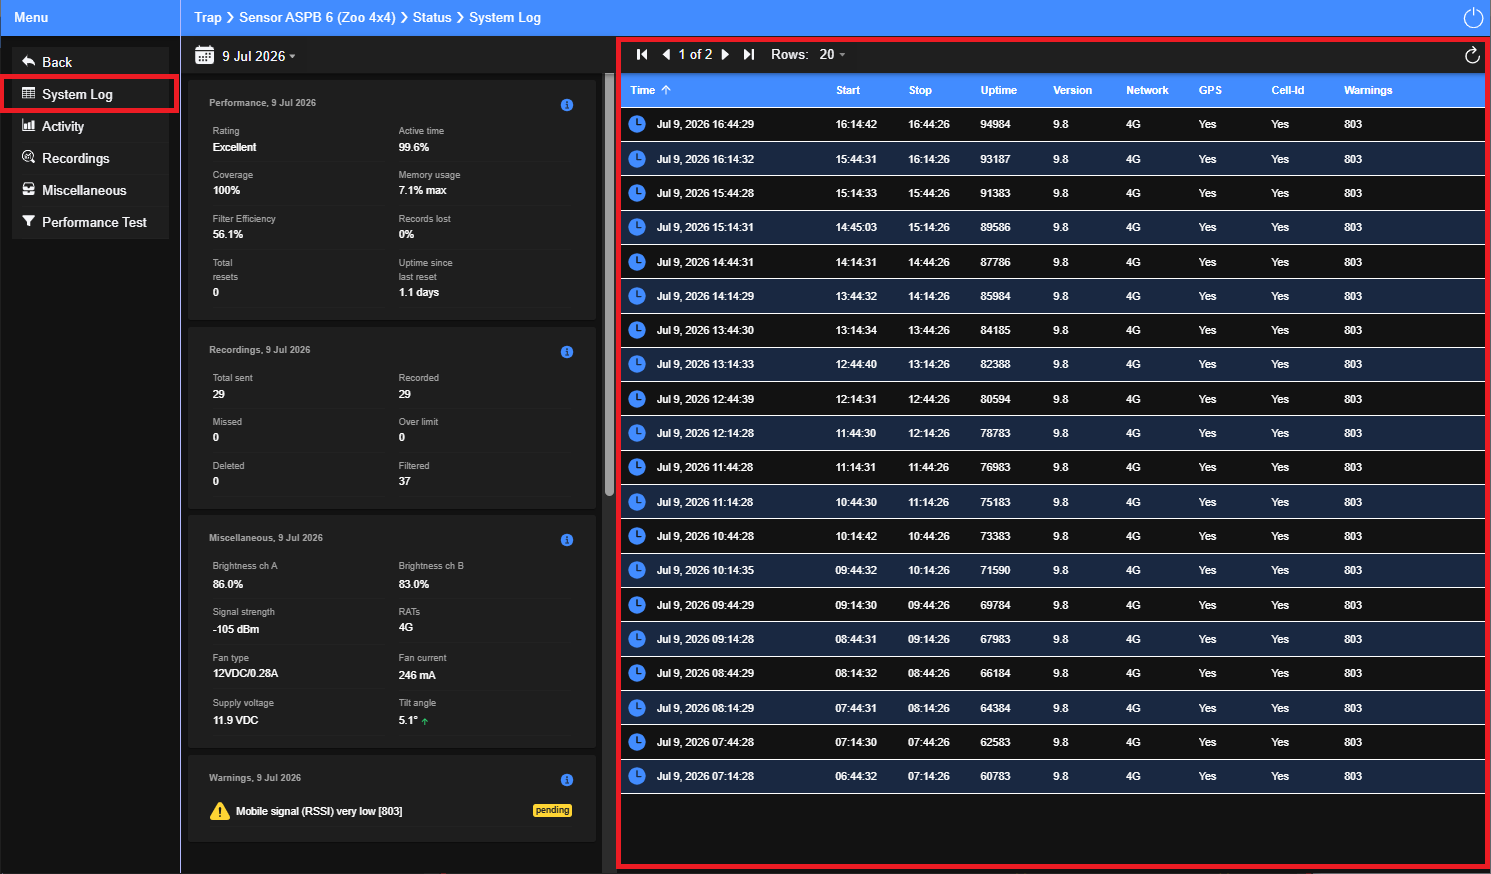This screenshot has width=1491, height=874.
Task: Click the System Log breadcrumb
Action: tap(505, 17)
